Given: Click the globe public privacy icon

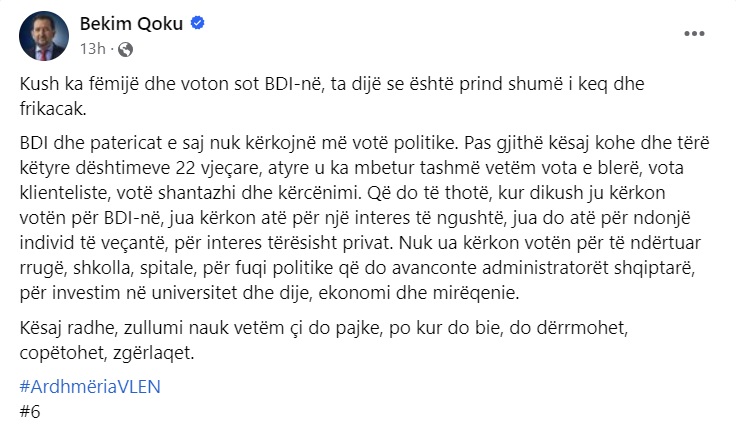Looking at the screenshot, I should [125, 49].
